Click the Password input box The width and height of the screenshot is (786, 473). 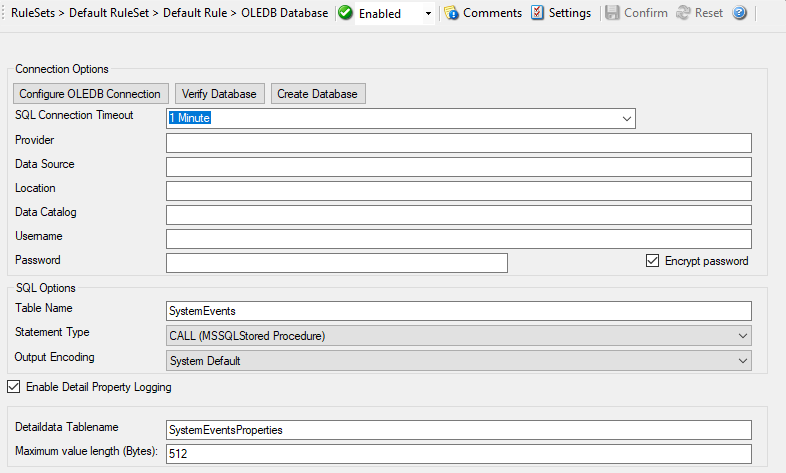[x=337, y=263]
